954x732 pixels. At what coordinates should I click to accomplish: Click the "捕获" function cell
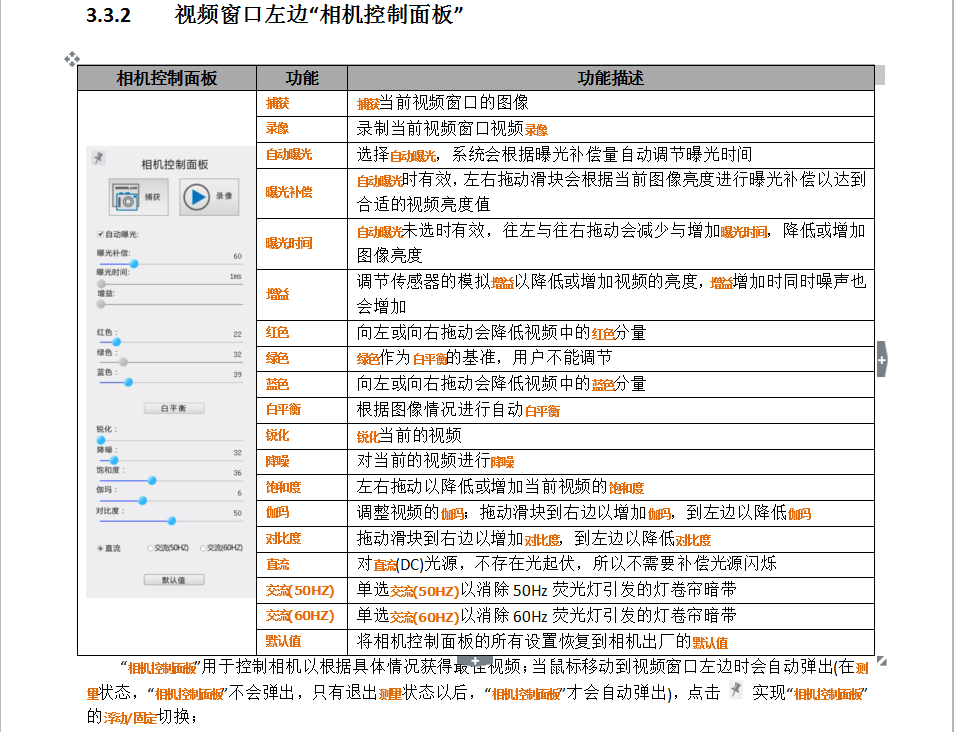[302, 103]
